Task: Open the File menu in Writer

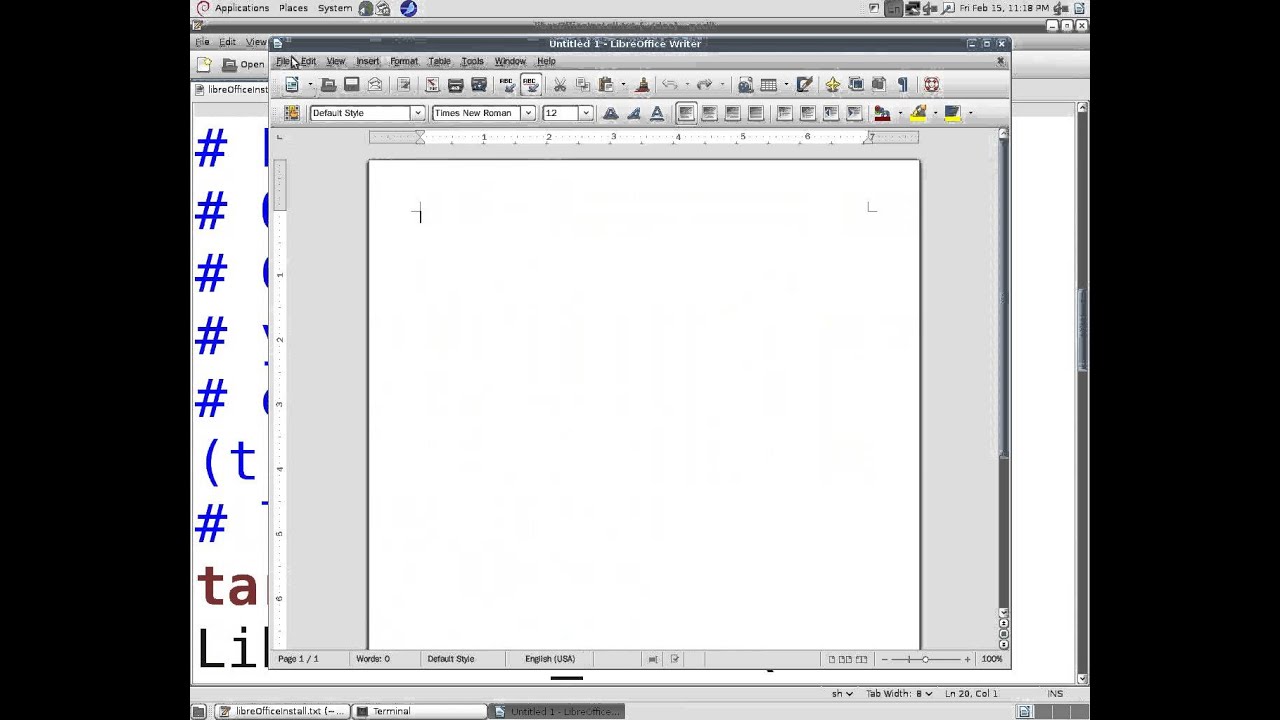Action: click(283, 61)
